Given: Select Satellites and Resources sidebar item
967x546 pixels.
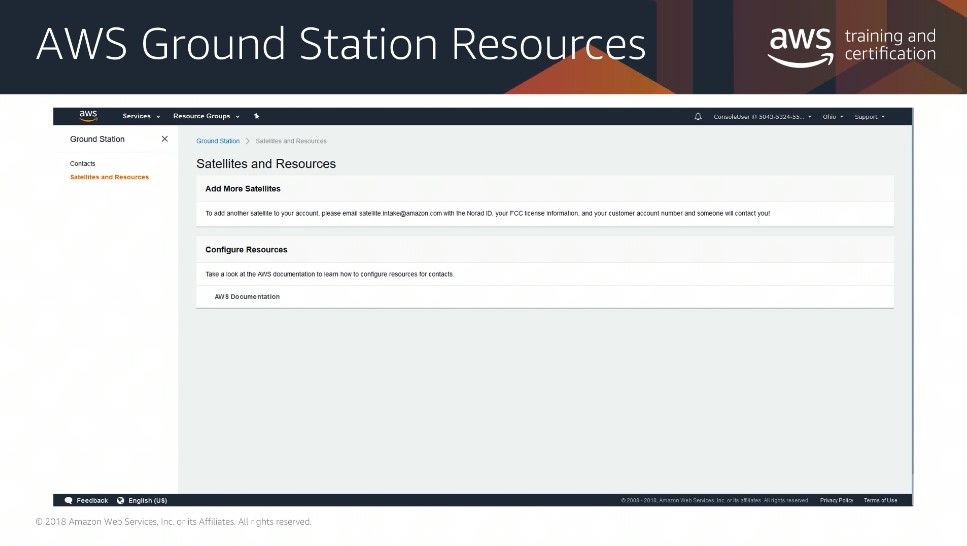Looking at the screenshot, I should point(109,177).
